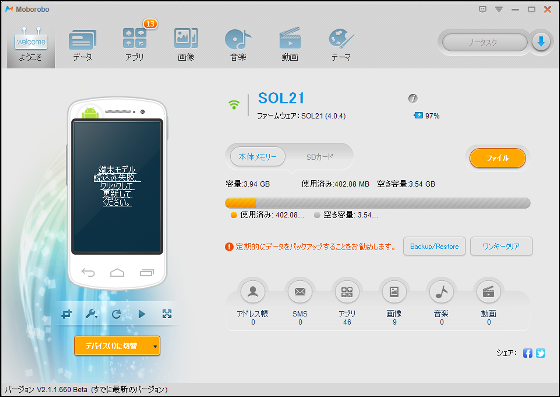Click the phone recent apps key
The height and width of the screenshot is (397, 560).
tap(146, 273)
